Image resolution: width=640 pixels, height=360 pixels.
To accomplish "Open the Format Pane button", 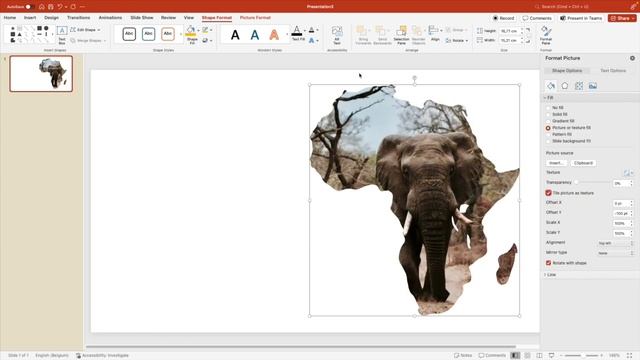I will coord(546,35).
